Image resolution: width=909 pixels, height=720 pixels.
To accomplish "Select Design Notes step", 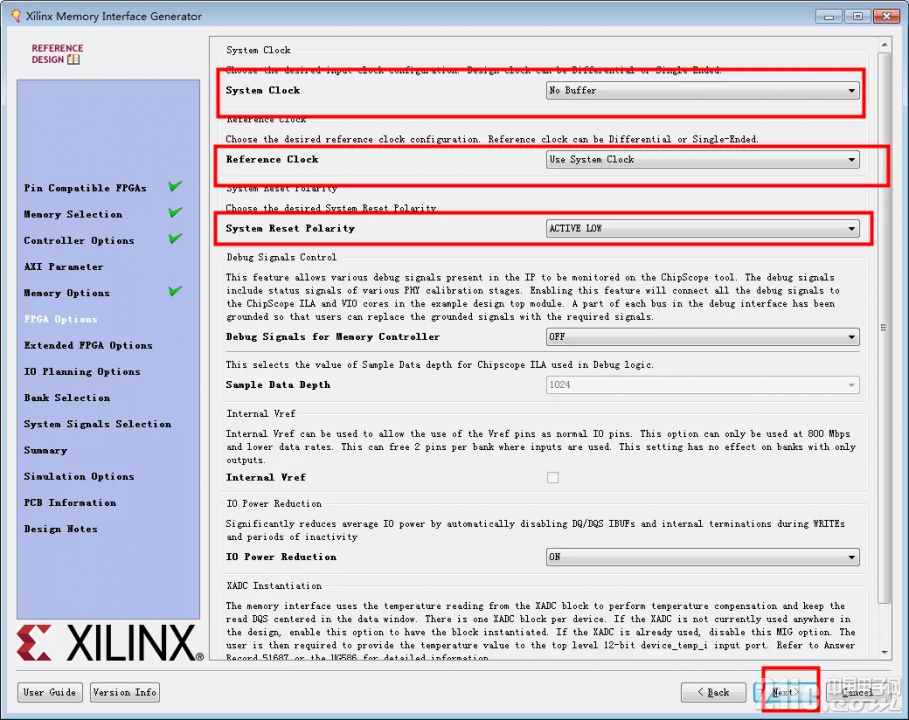I will [61, 529].
